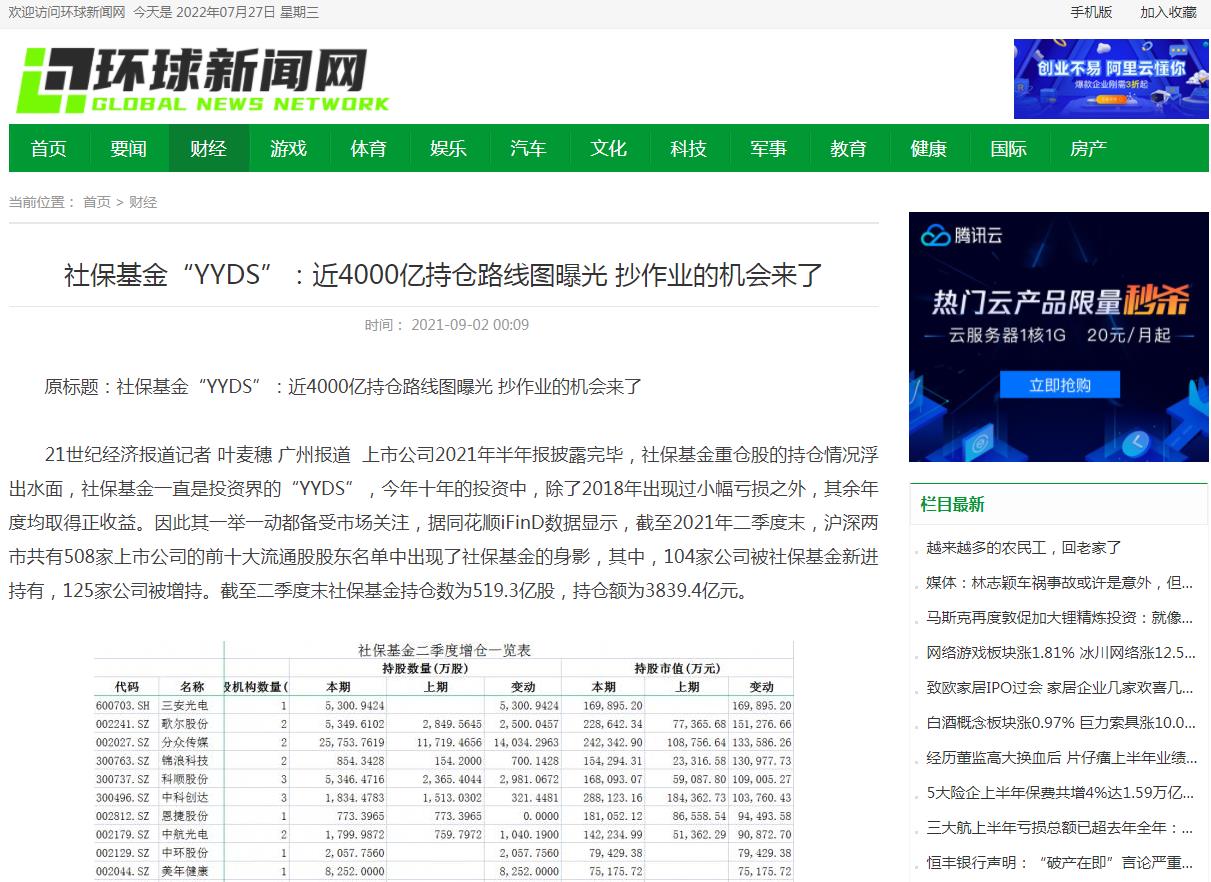Click the 栏目最新 sidebar heading

[x=952, y=504]
